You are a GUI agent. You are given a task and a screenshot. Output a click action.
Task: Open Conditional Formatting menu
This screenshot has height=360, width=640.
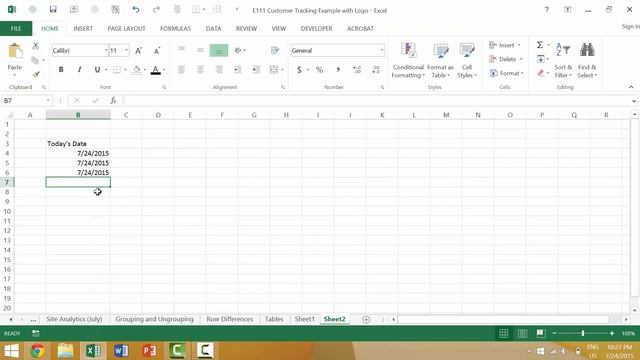[408, 60]
